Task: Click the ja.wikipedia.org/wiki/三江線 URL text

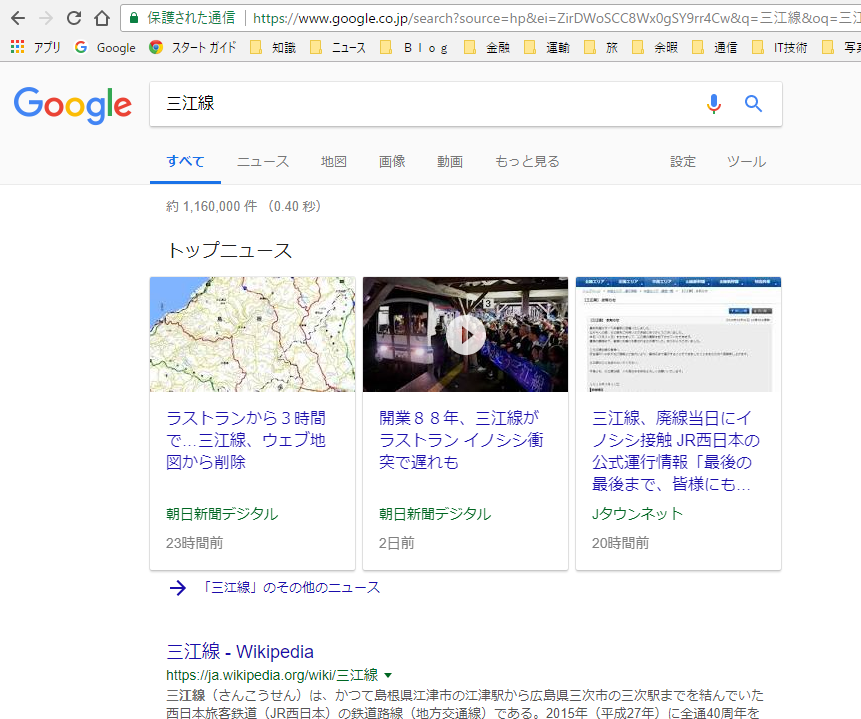Action: coord(272,675)
